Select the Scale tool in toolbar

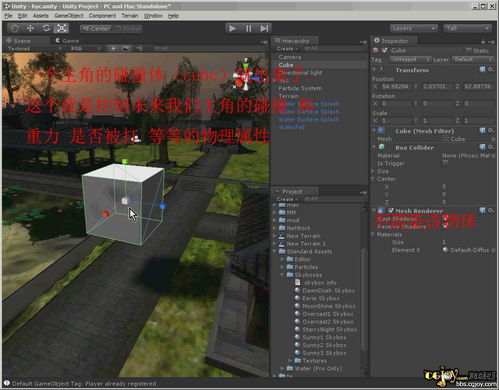pyautogui.click(x=61, y=28)
